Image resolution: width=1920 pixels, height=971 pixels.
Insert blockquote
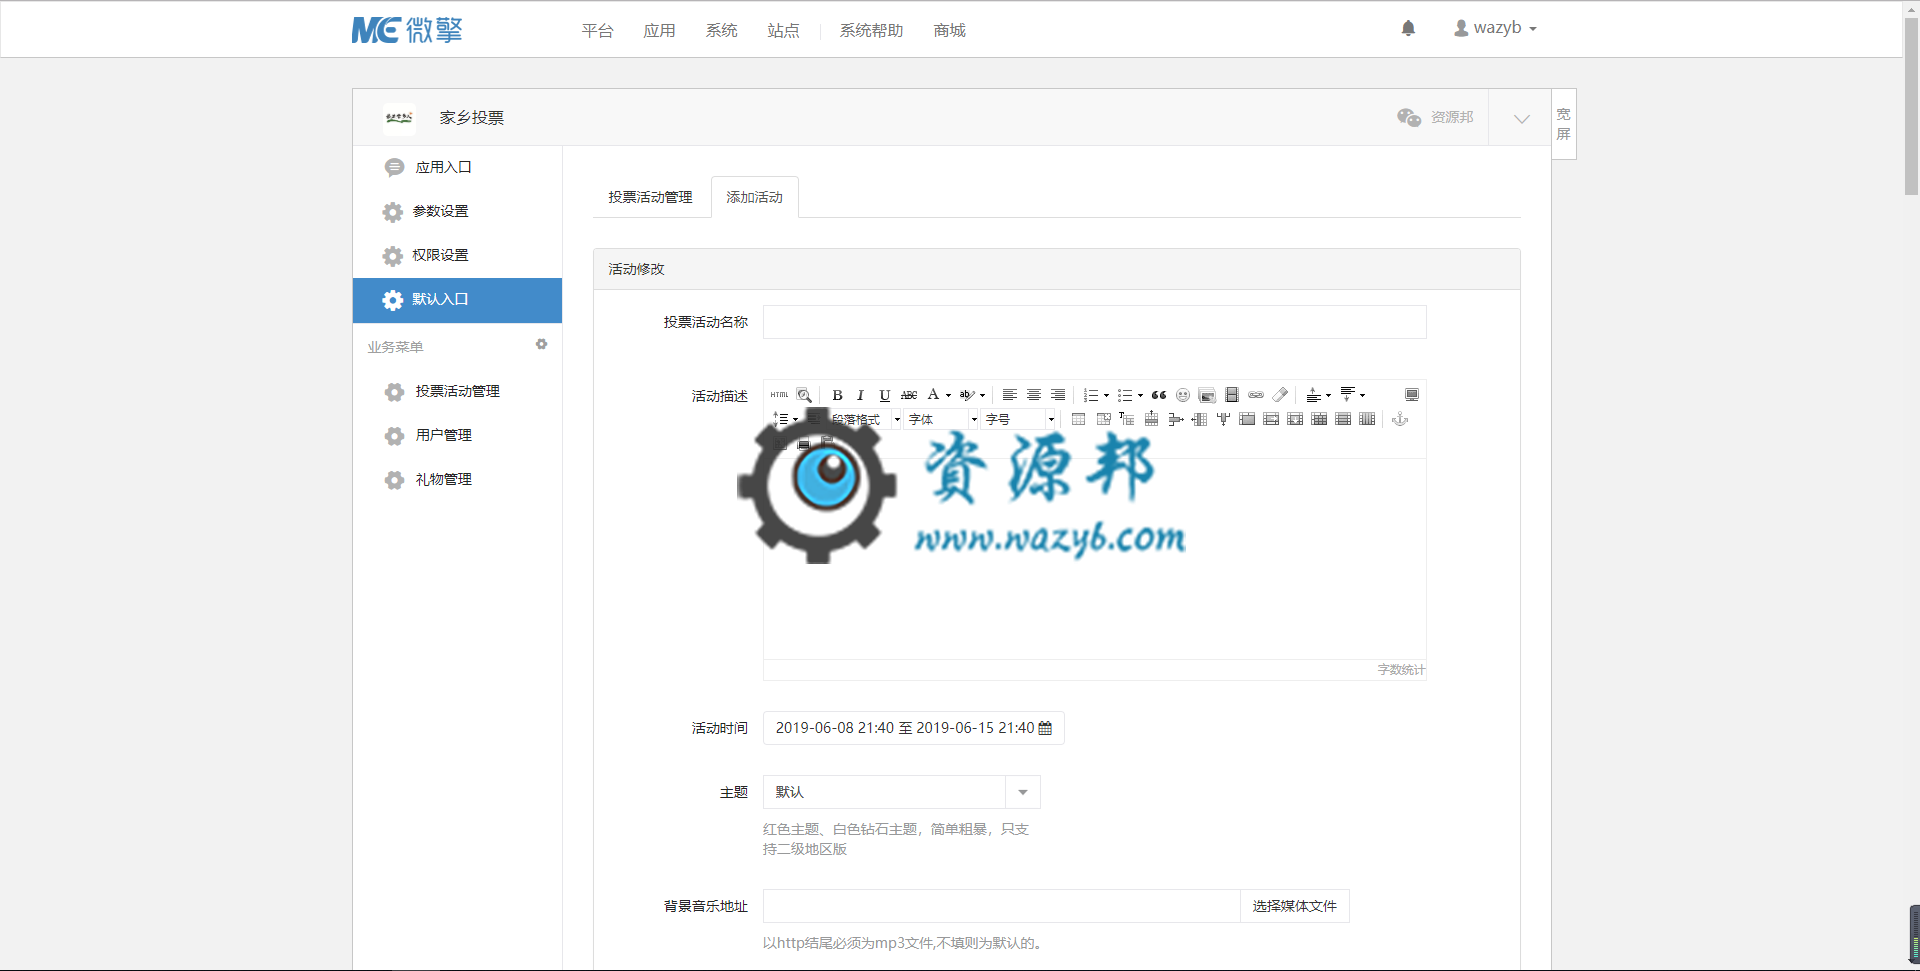1159,395
